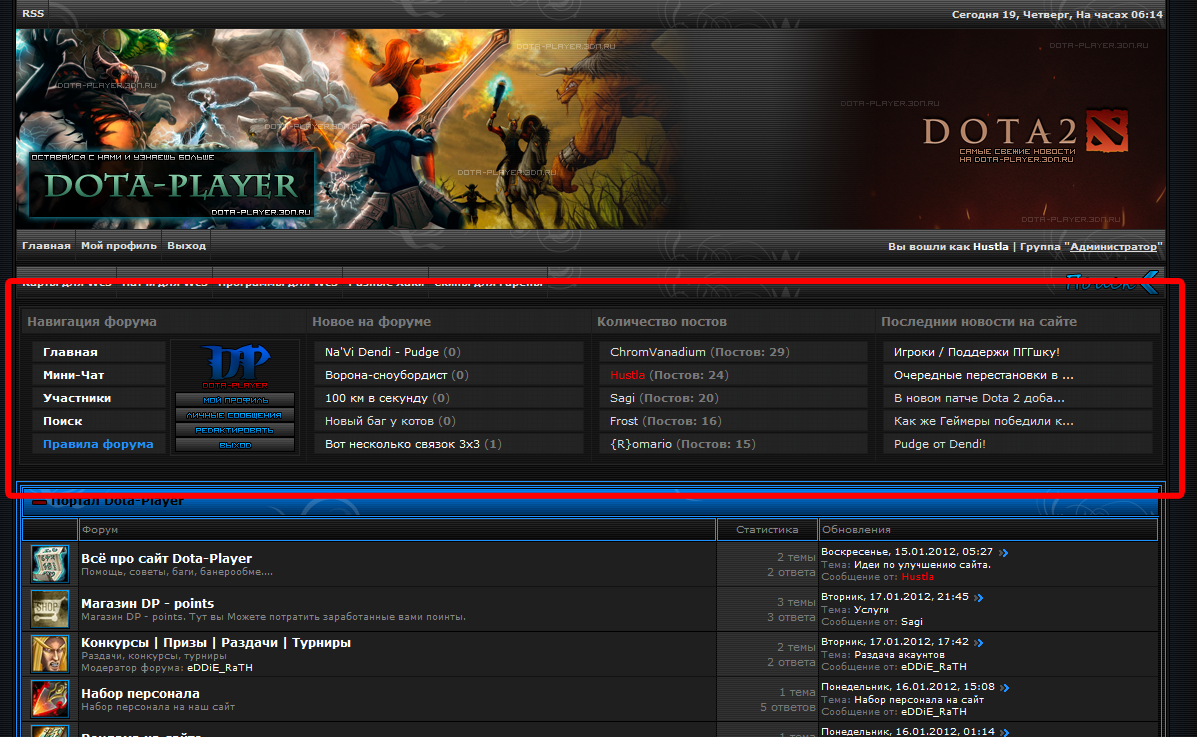The width and height of the screenshot is (1197, 737).
Task: Jump to last post arrow beside 17.01.2012, 21:45
Action: [x=979, y=597]
